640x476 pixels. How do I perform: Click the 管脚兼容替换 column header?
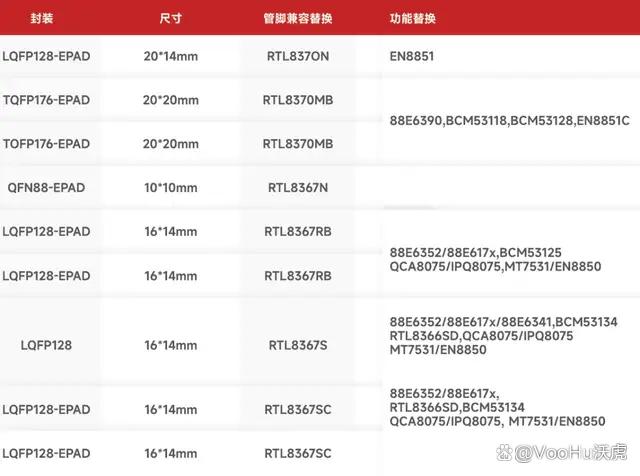[x=298, y=18]
